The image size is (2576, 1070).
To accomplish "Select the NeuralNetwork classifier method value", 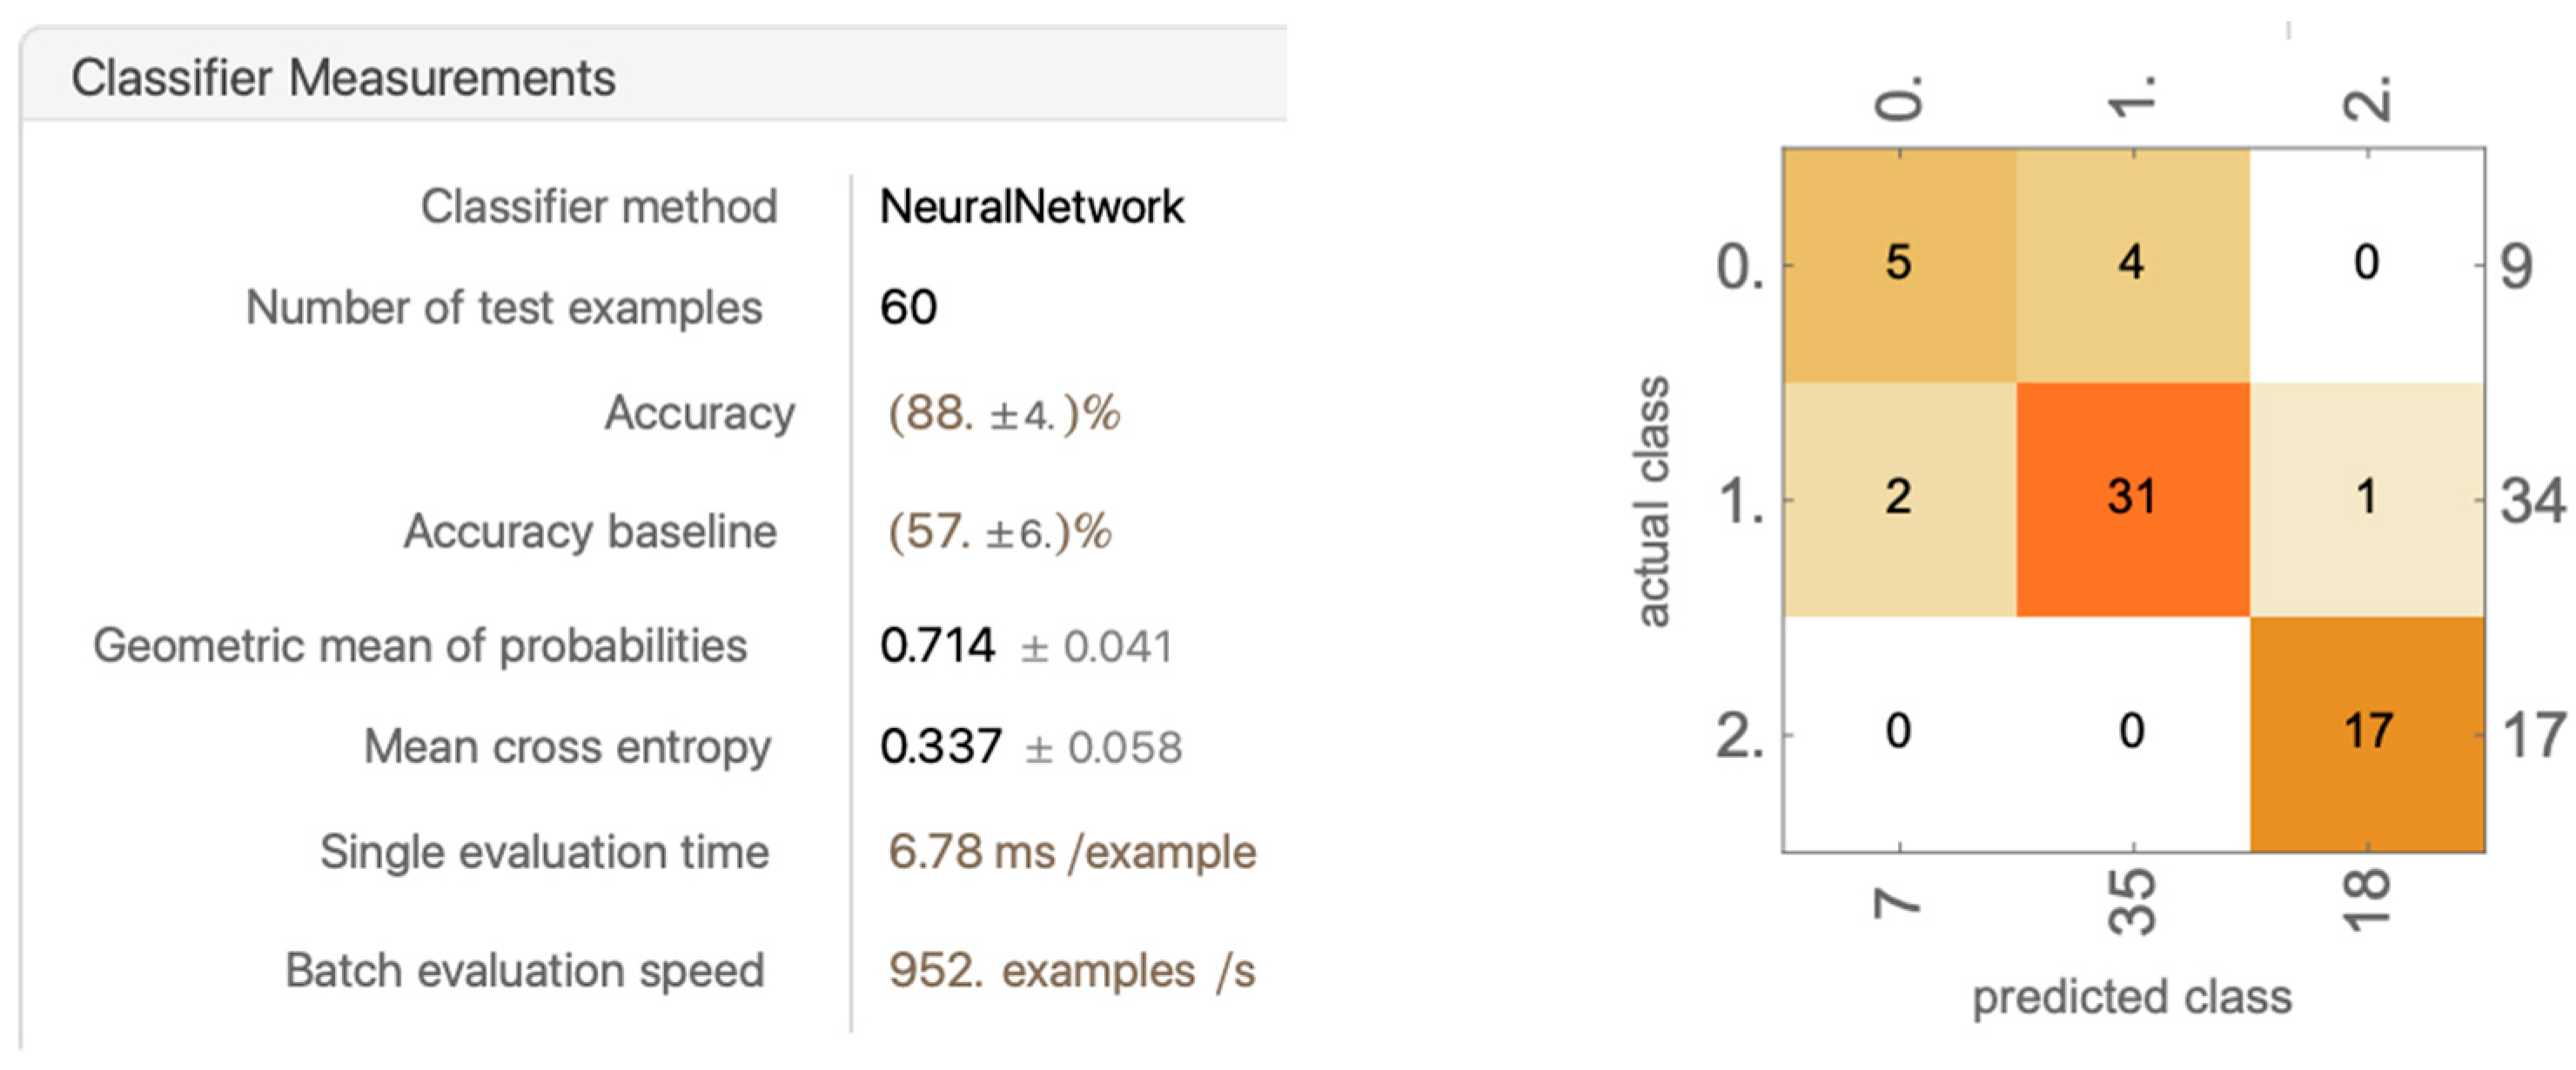I will 1031,207.
